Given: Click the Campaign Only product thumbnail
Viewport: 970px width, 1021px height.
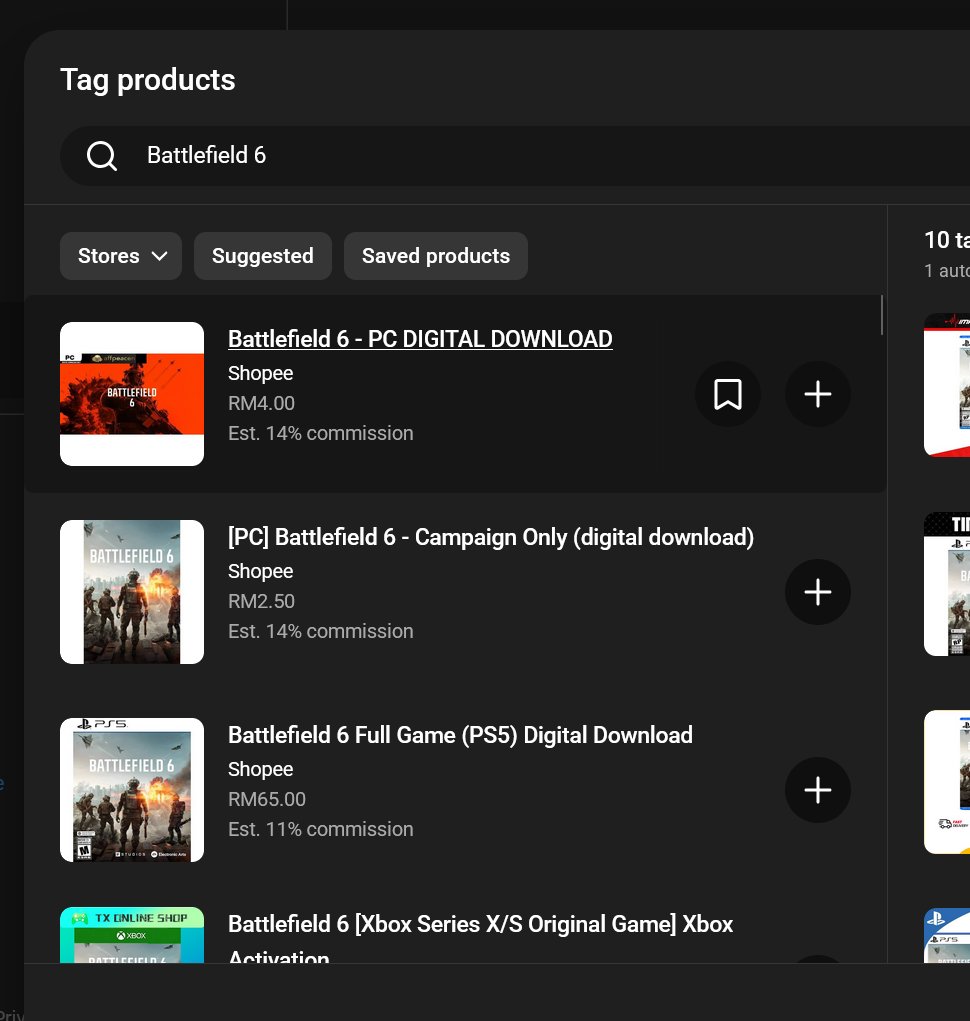Looking at the screenshot, I should [132, 592].
